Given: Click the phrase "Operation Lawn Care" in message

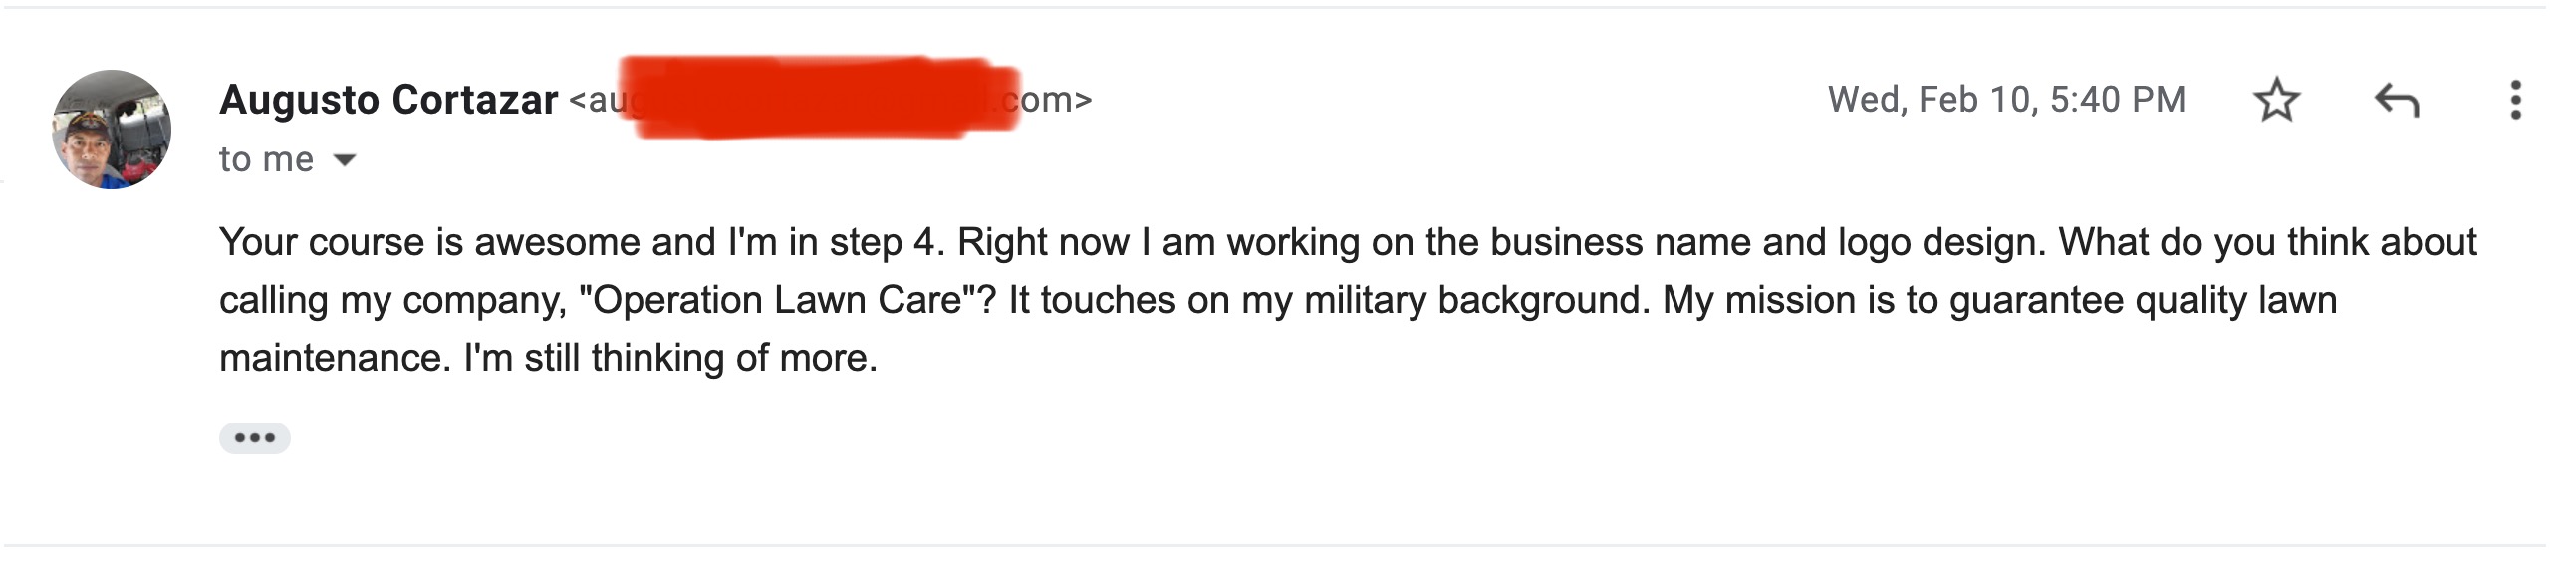Looking at the screenshot, I should 776,300.
